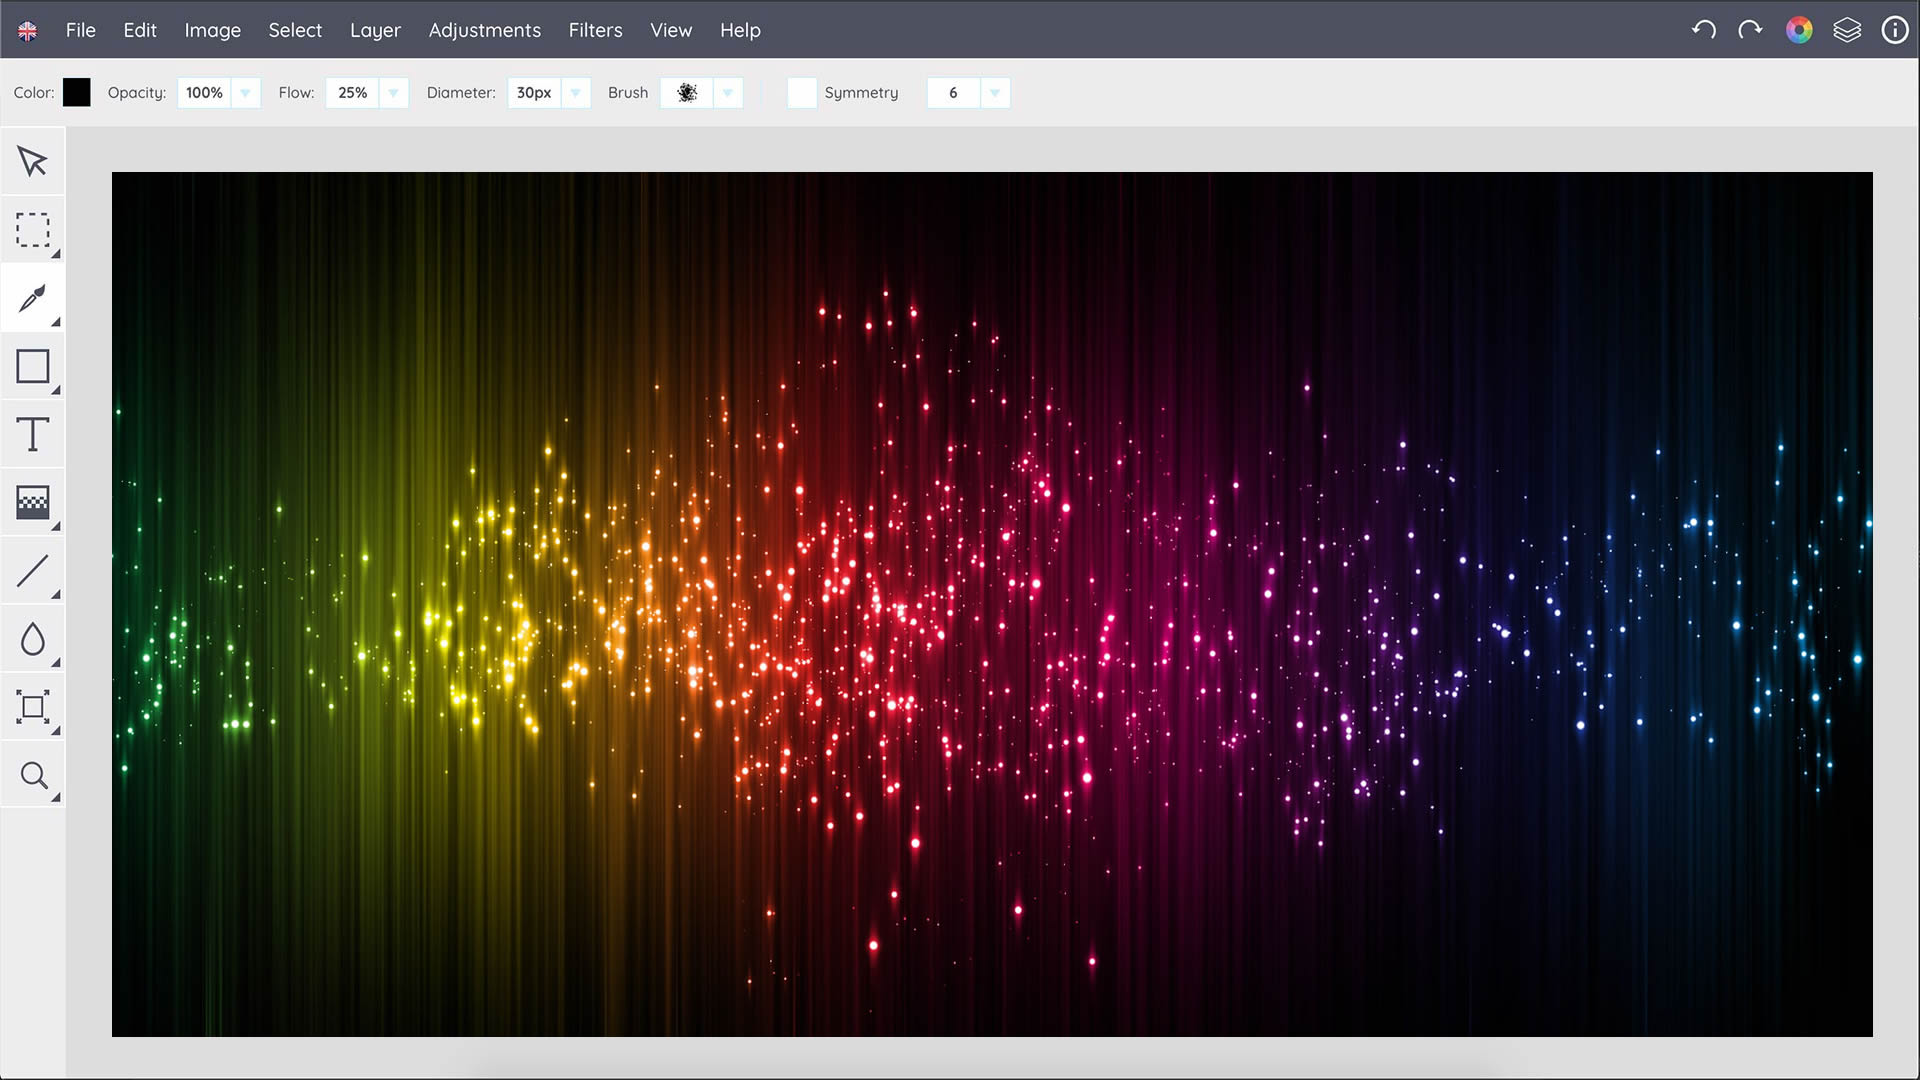Screen dimensions: 1920x1080
Task: Open the Filters menu
Action: pos(595,30)
